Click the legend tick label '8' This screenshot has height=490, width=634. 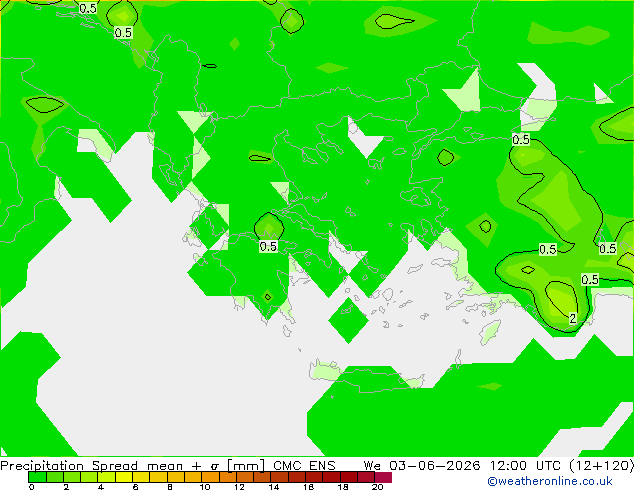[x=170, y=487]
